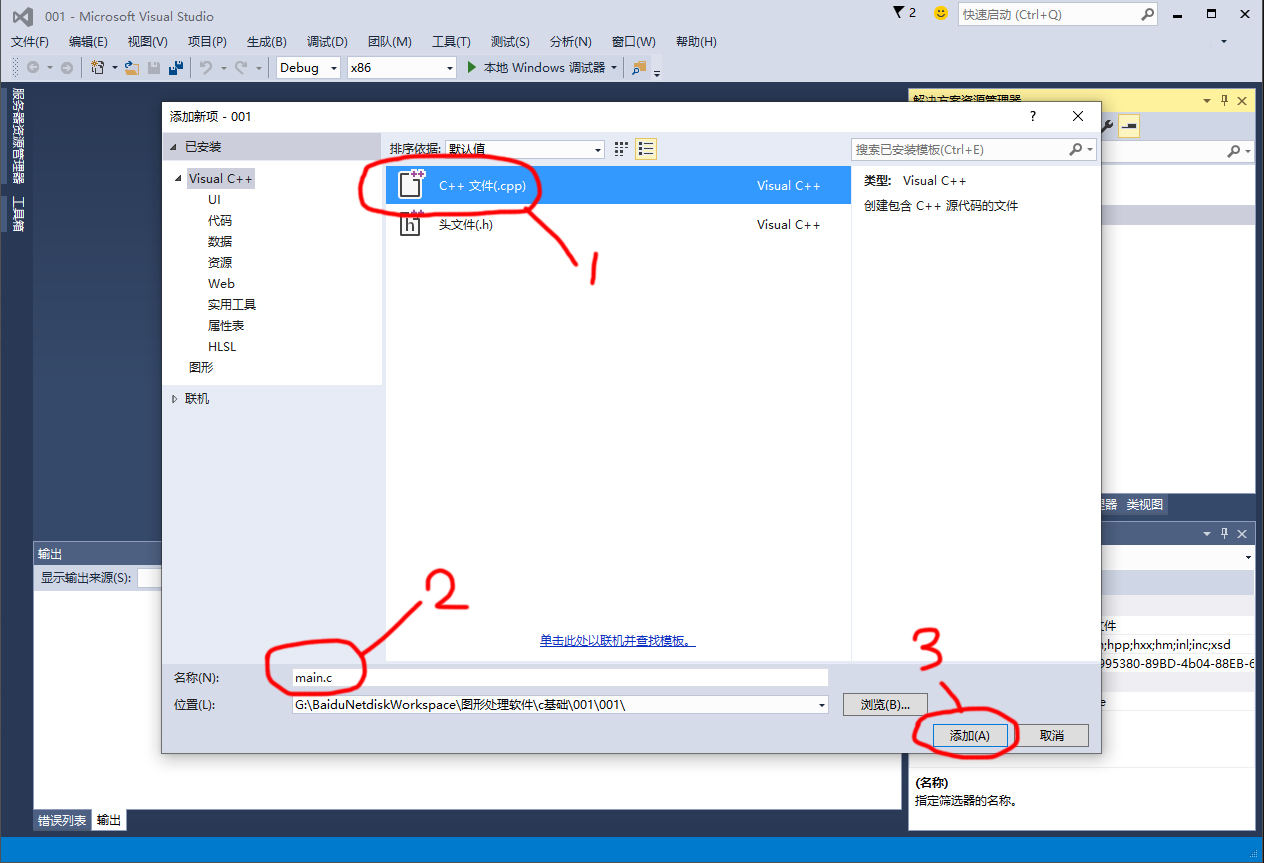Switch to the 输出 tab
1264x863 pixels.
[109, 820]
